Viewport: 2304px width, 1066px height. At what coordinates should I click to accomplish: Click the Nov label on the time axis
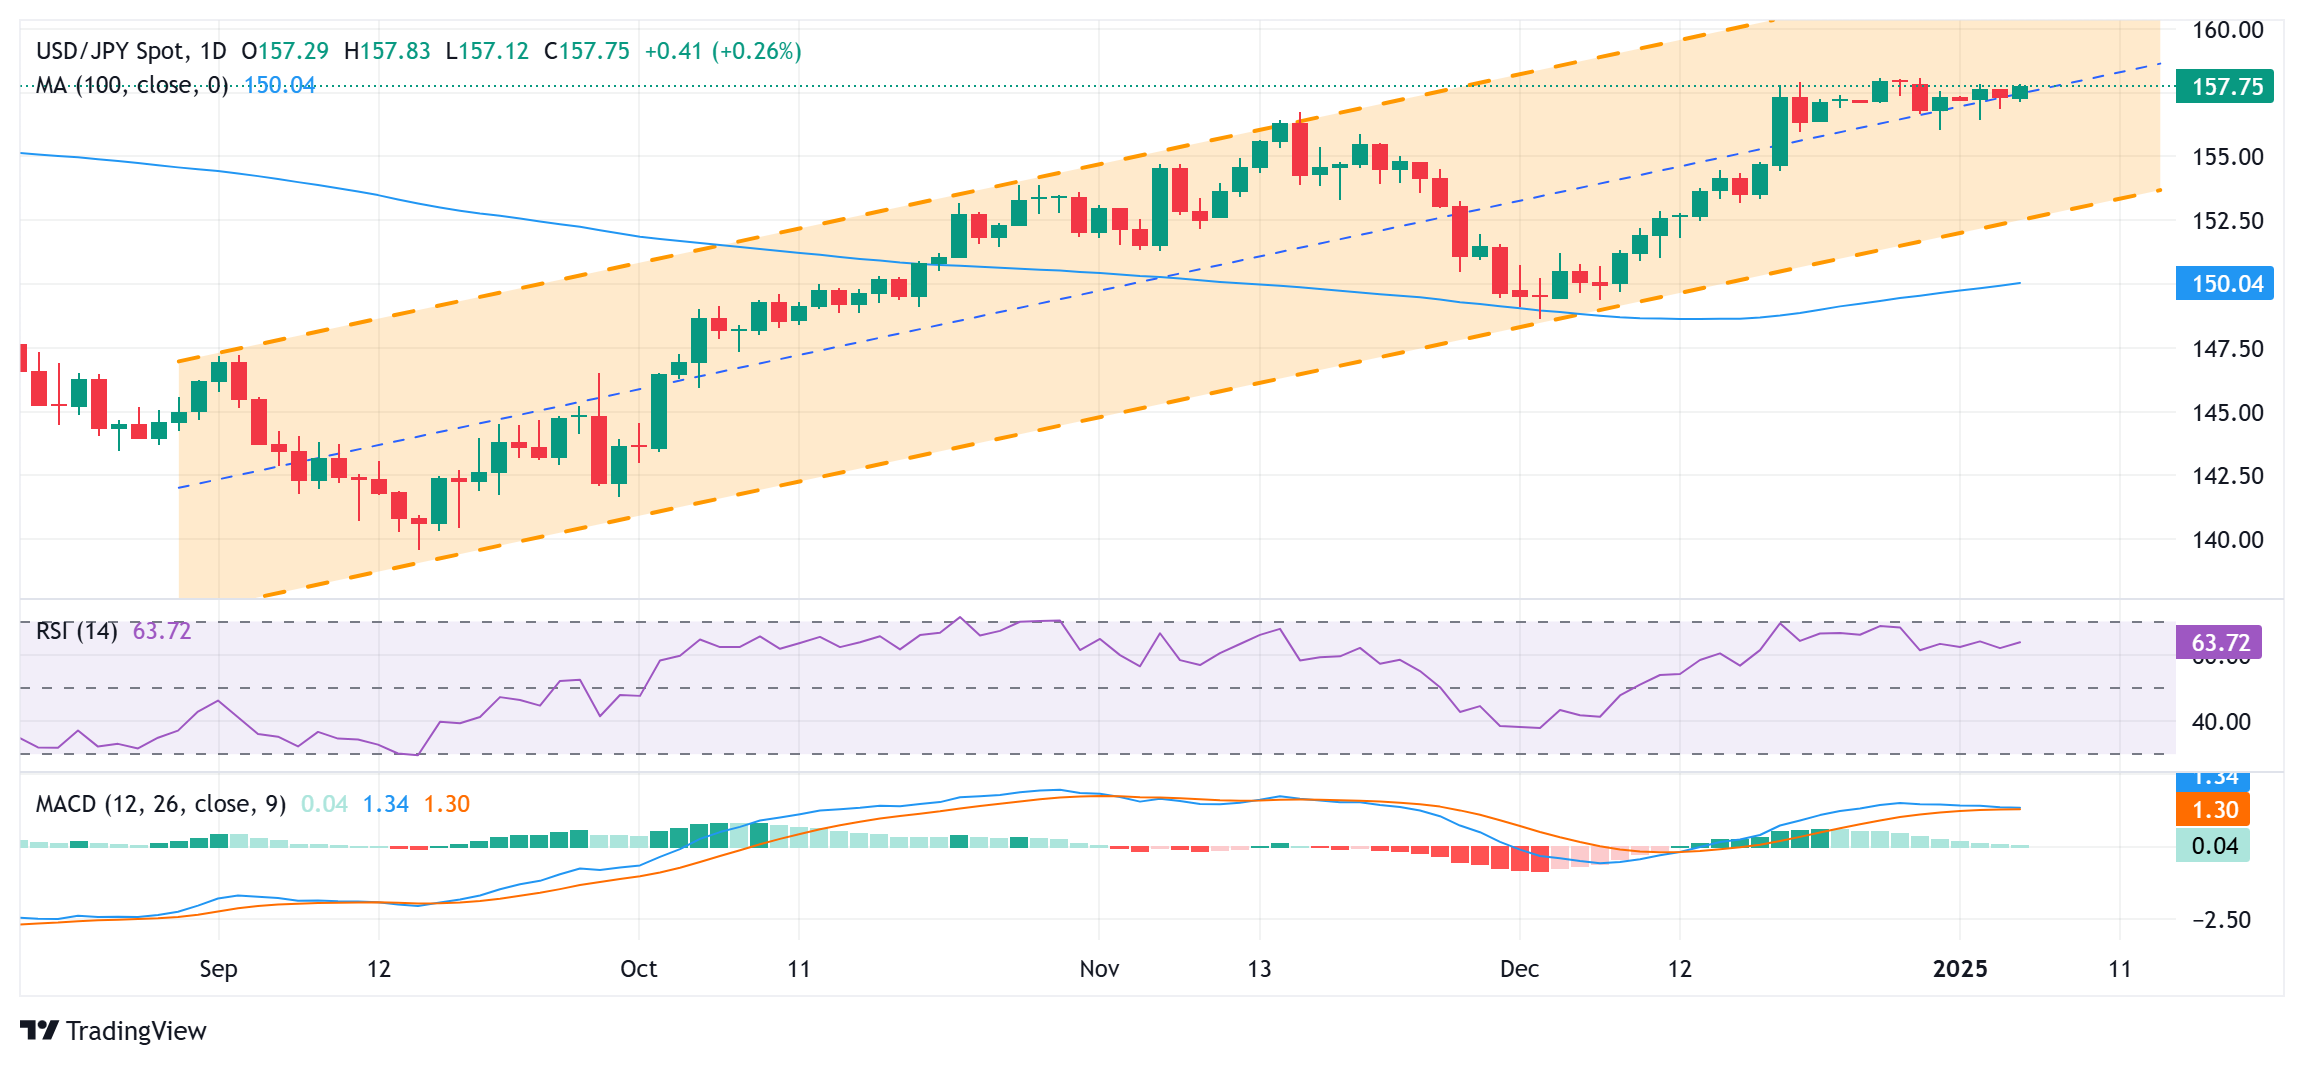tap(1099, 969)
